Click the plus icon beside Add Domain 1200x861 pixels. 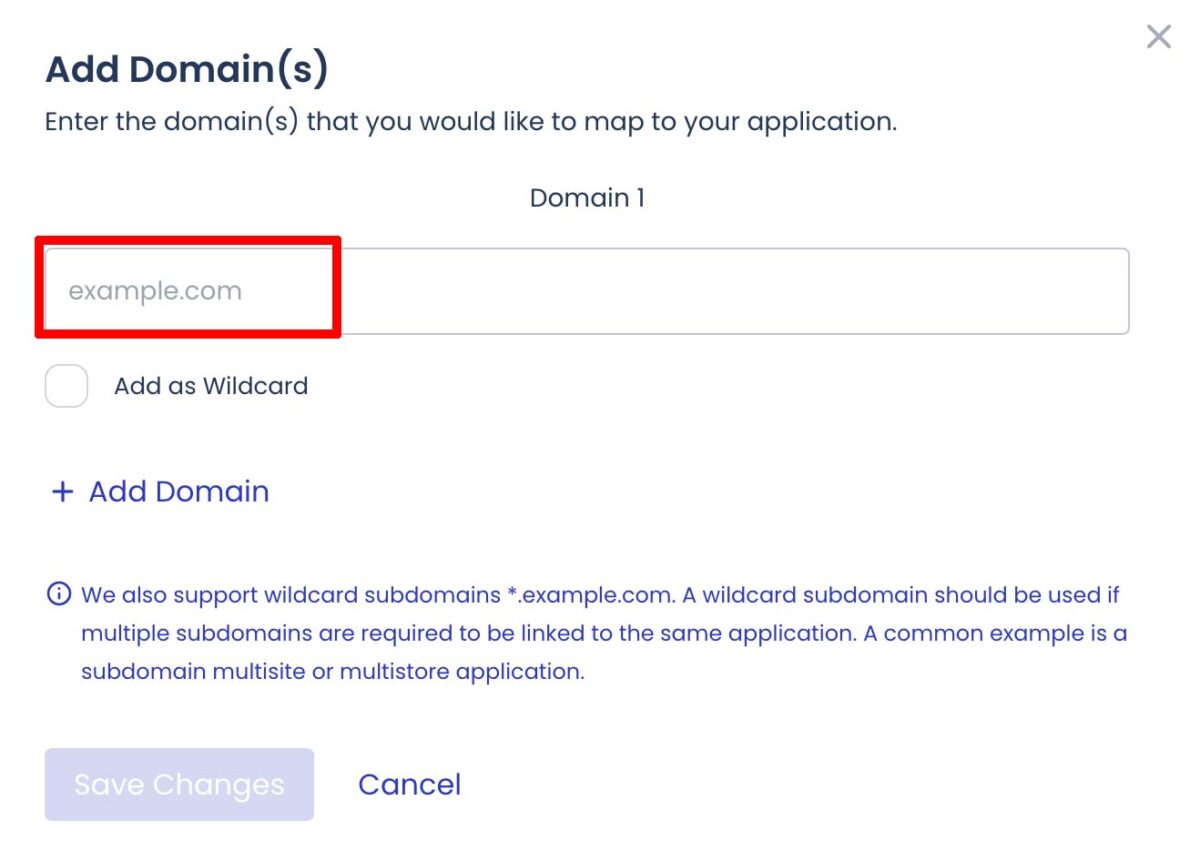(62, 492)
